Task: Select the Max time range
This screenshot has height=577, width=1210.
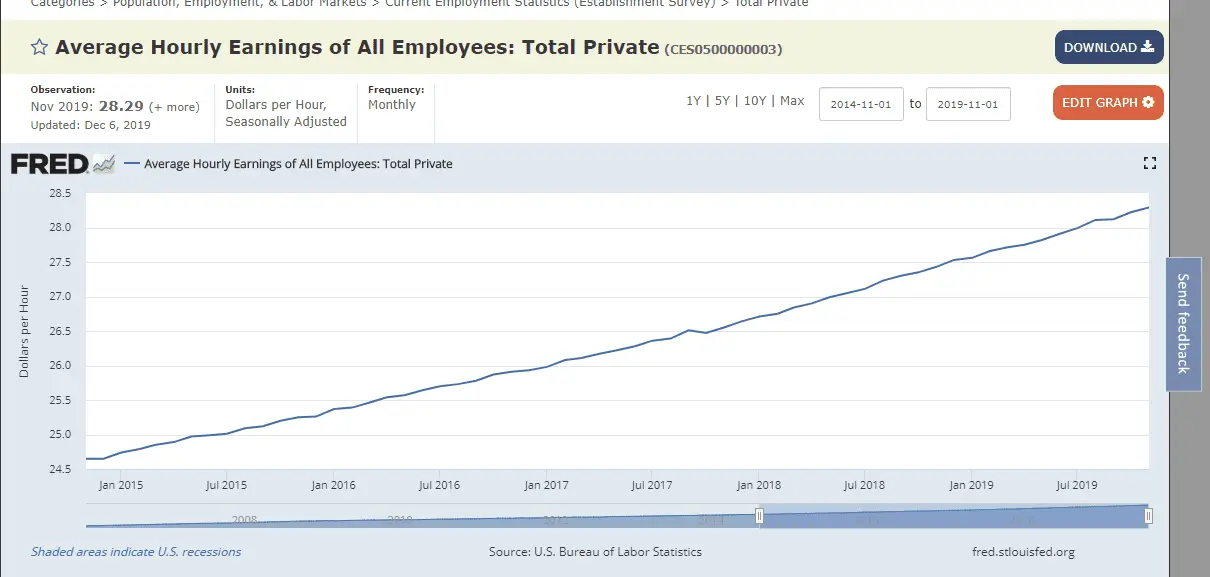Action: click(x=792, y=101)
